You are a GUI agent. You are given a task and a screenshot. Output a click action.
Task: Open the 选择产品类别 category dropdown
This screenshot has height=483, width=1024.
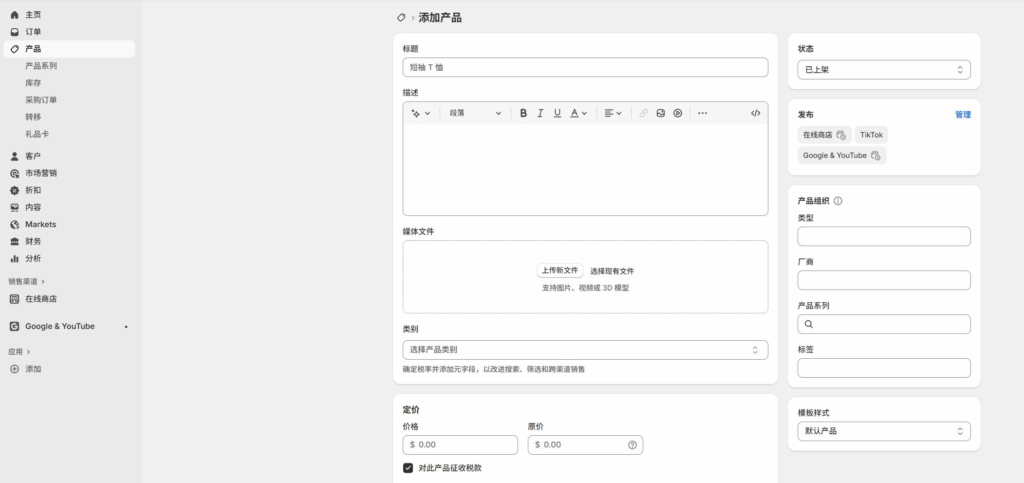point(585,350)
